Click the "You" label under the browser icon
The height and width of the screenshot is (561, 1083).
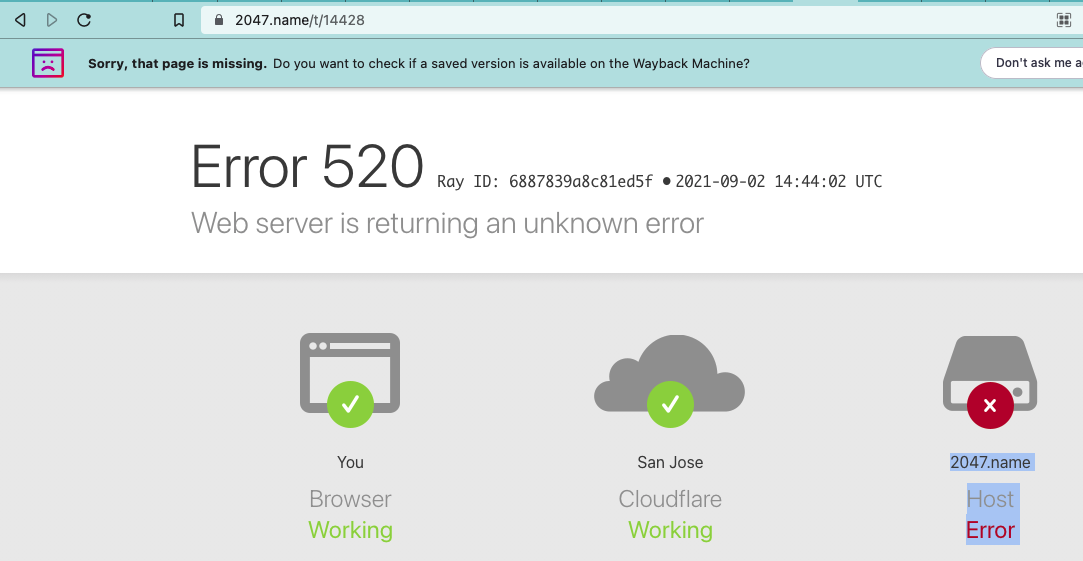(x=350, y=462)
